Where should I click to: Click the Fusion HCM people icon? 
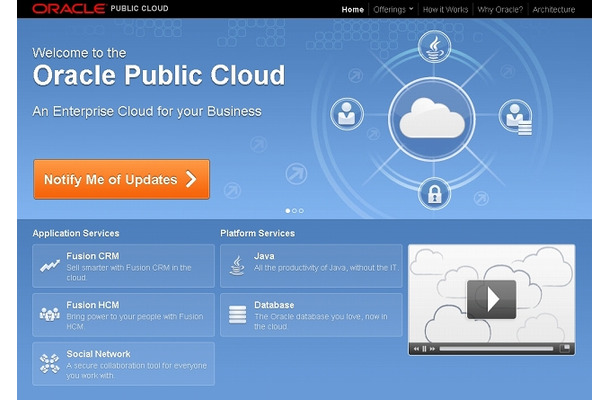point(50,314)
